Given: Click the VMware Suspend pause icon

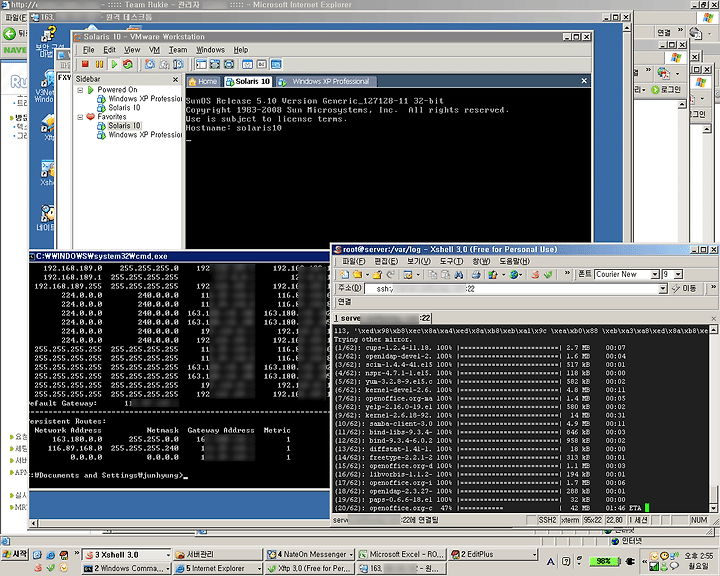Looking at the screenshot, I should [99, 64].
